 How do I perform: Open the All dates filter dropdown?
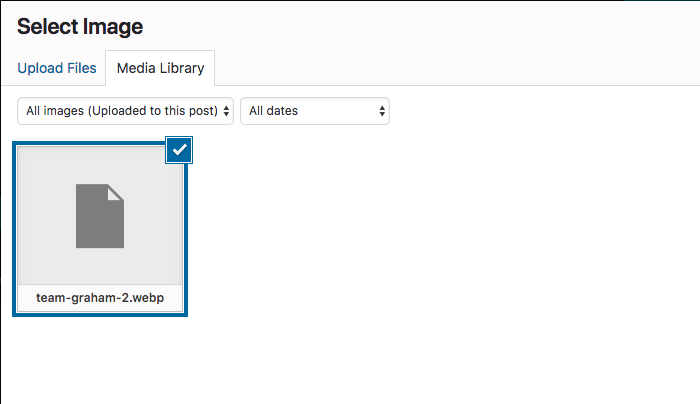tap(315, 111)
